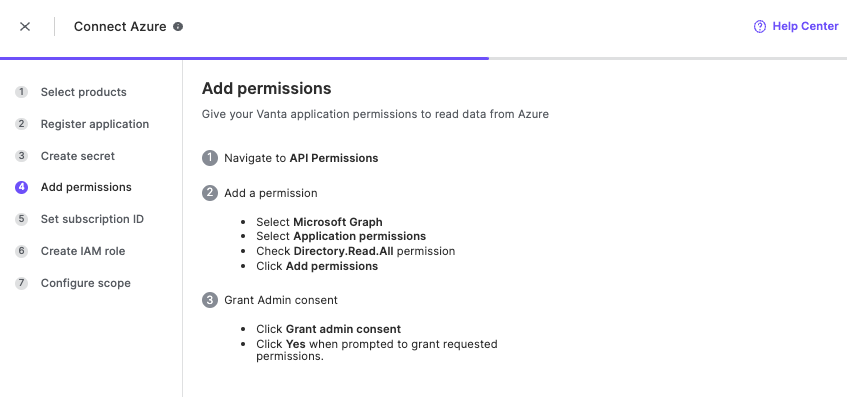Click the step 7 number badge in sidebar
The image size is (847, 397).
tap(21, 283)
